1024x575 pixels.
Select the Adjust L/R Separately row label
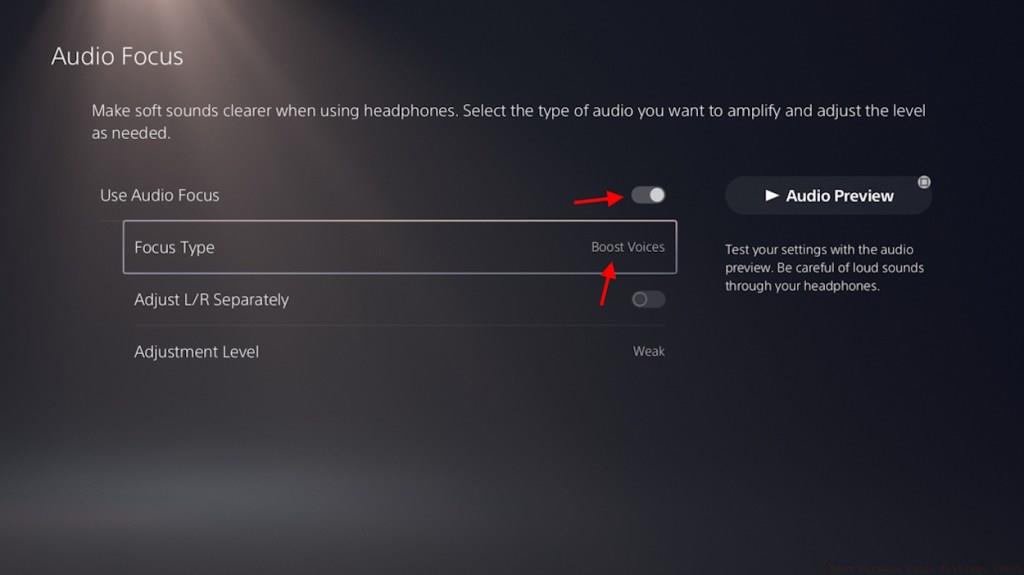point(211,299)
